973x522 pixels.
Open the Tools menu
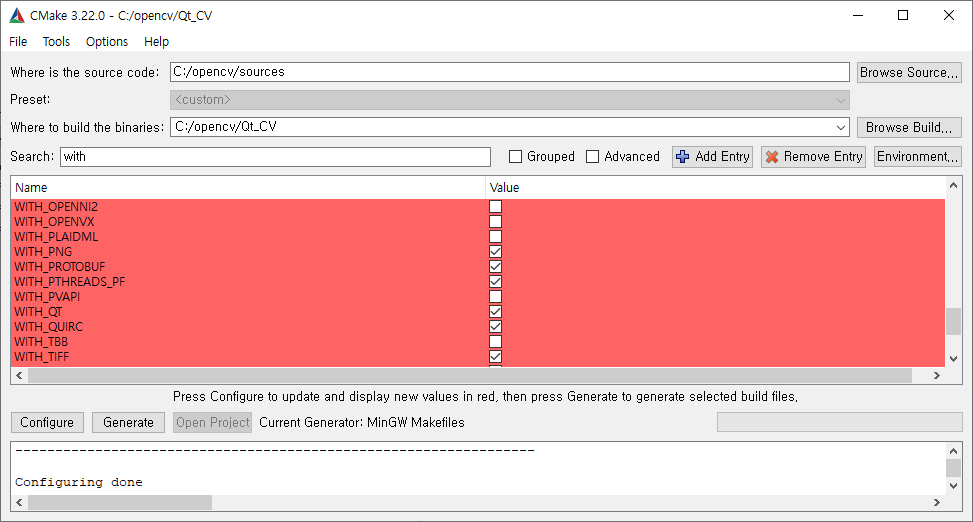tap(56, 42)
